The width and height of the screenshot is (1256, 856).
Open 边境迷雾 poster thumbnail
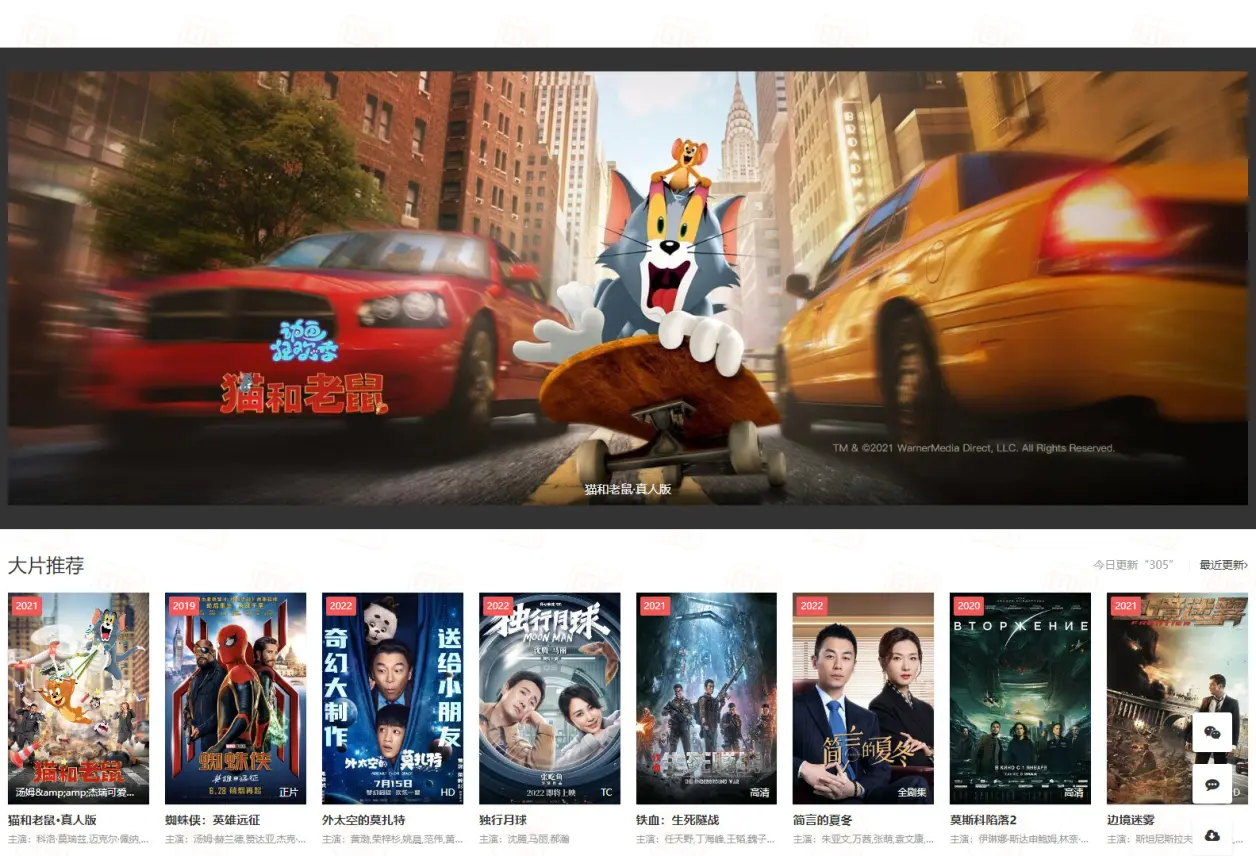[1177, 698]
